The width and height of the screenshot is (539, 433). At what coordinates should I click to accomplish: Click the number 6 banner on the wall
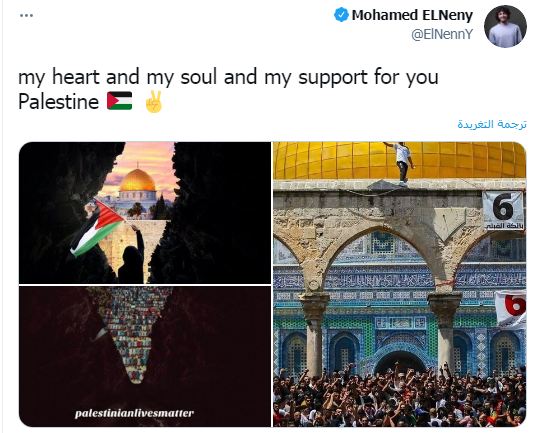pyautogui.click(x=503, y=211)
